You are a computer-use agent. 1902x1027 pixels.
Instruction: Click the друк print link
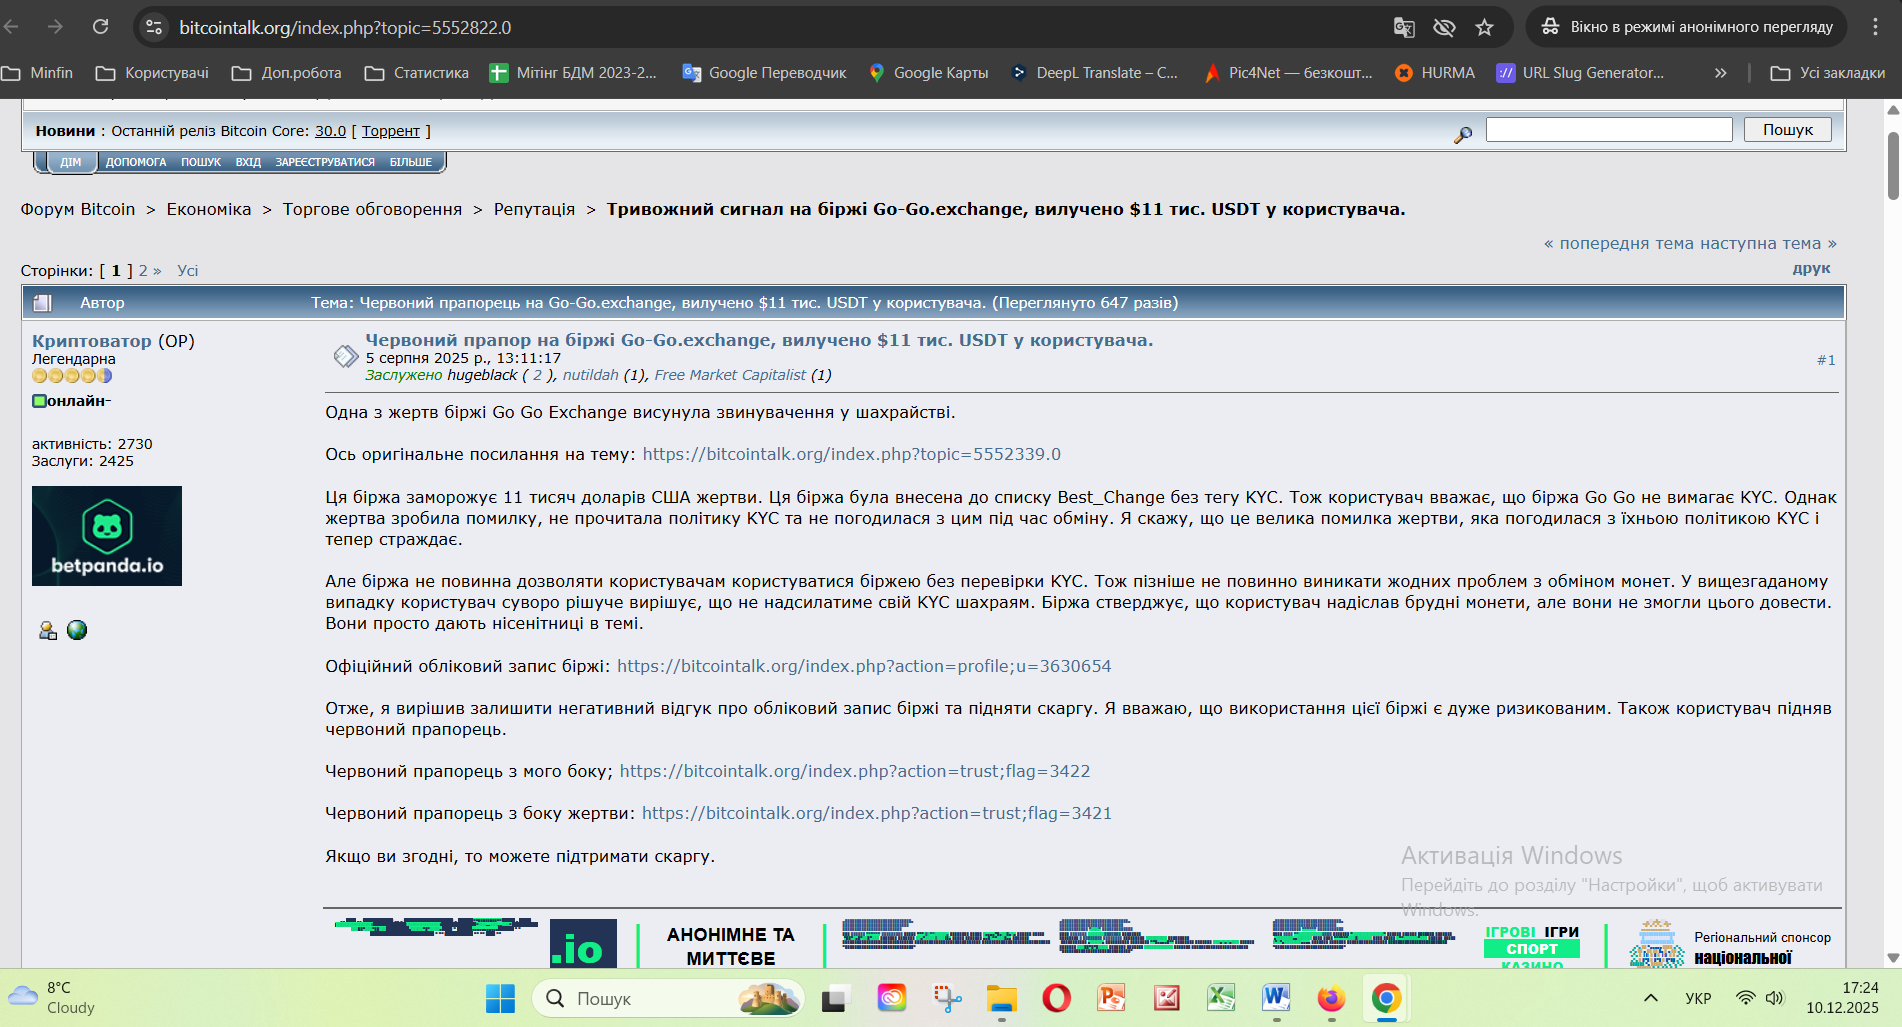click(x=1811, y=268)
